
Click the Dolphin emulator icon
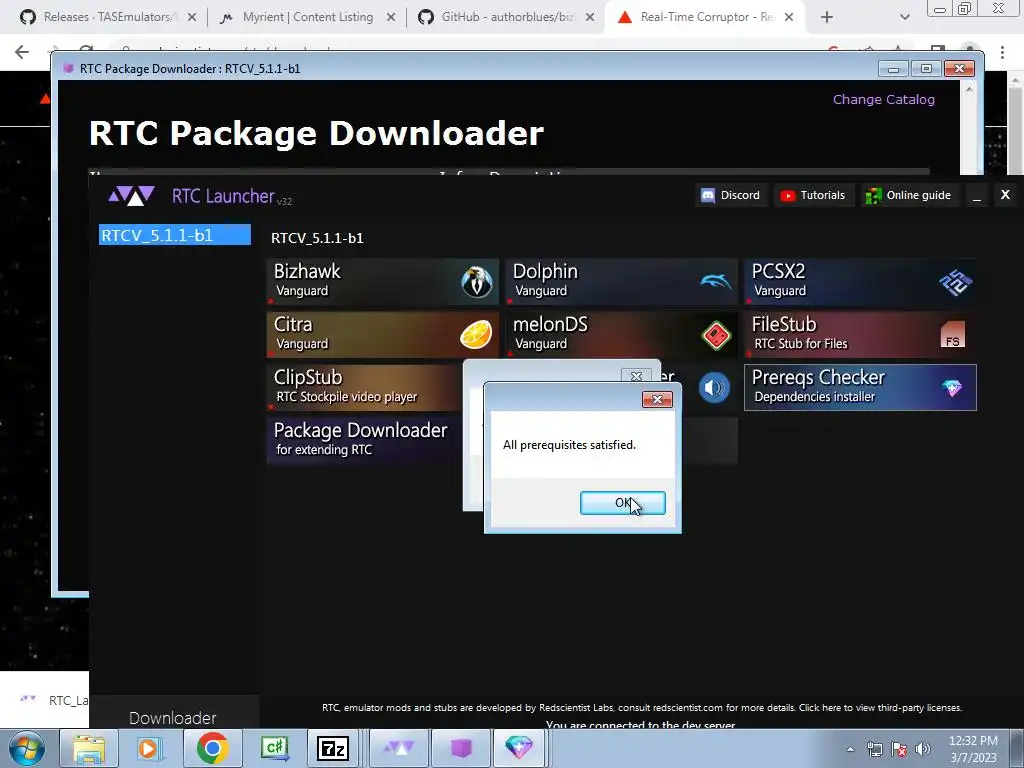(716, 281)
